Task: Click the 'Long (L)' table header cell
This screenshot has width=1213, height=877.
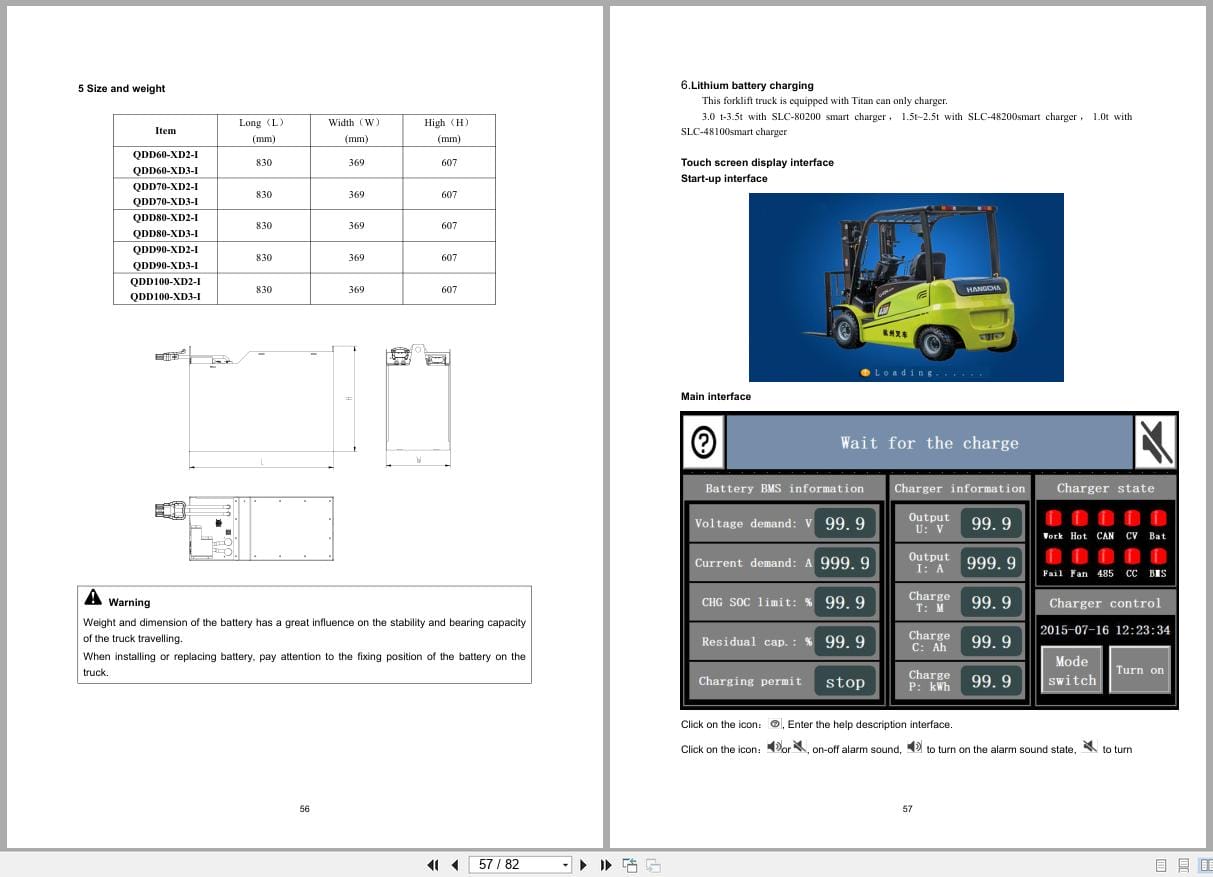Action: coord(264,131)
